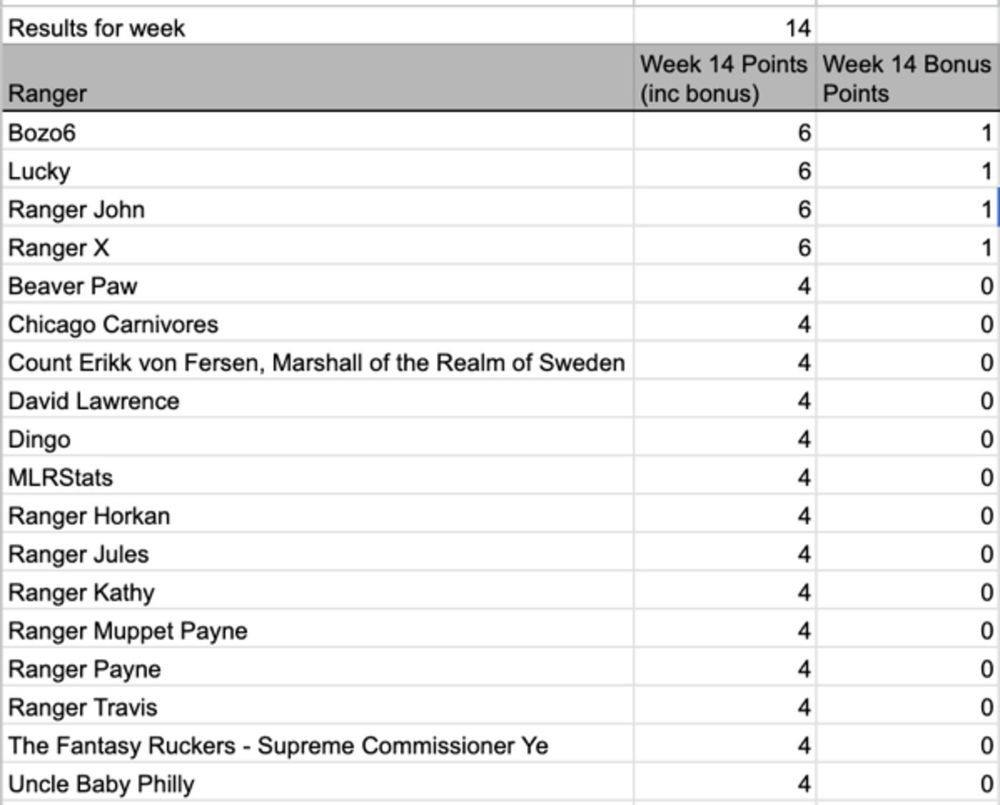The width and height of the screenshot is (1000, 805).
Task: Click the Beaver Paw row name
Action: coord(318,285)
